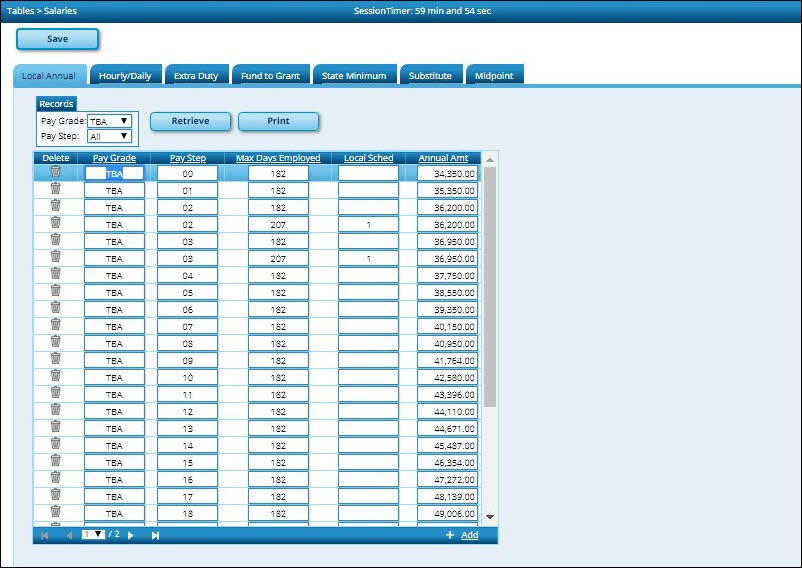Switch to the Hourly/Daily tab

point(125,76)
